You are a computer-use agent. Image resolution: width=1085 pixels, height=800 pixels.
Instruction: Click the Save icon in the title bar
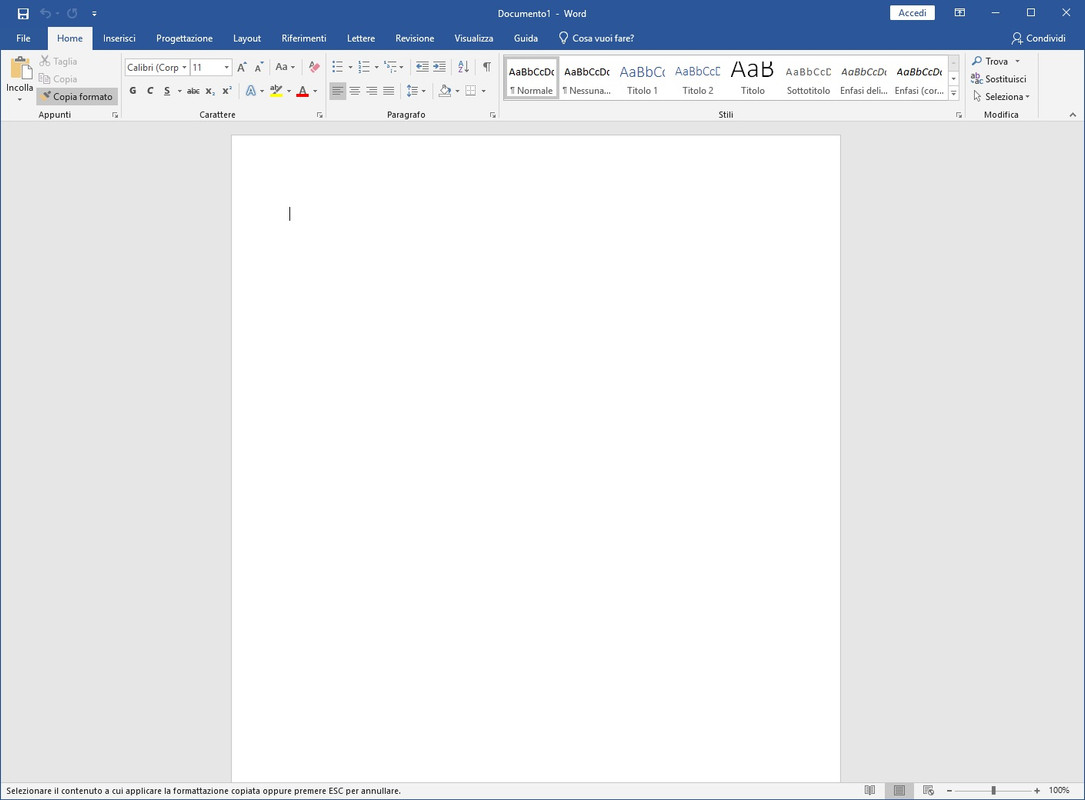point(23,13)
